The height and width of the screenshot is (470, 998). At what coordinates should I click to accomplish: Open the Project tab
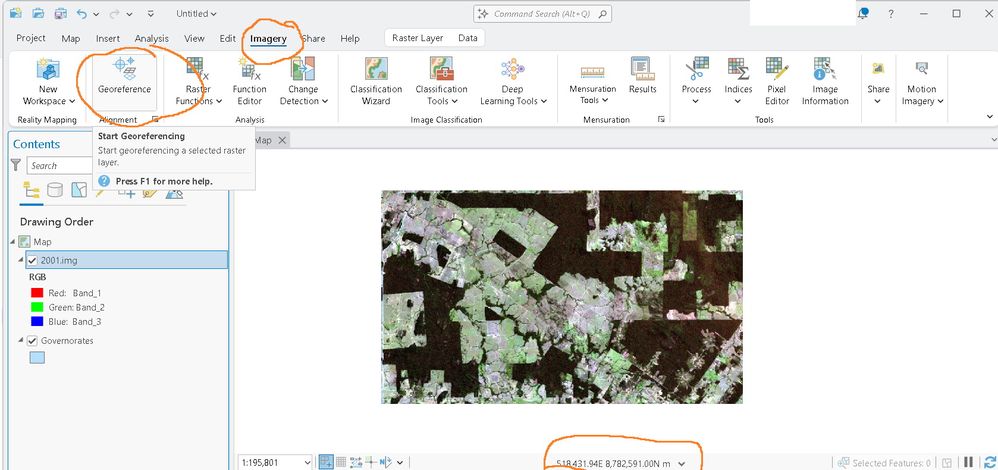tap(31, 38)
